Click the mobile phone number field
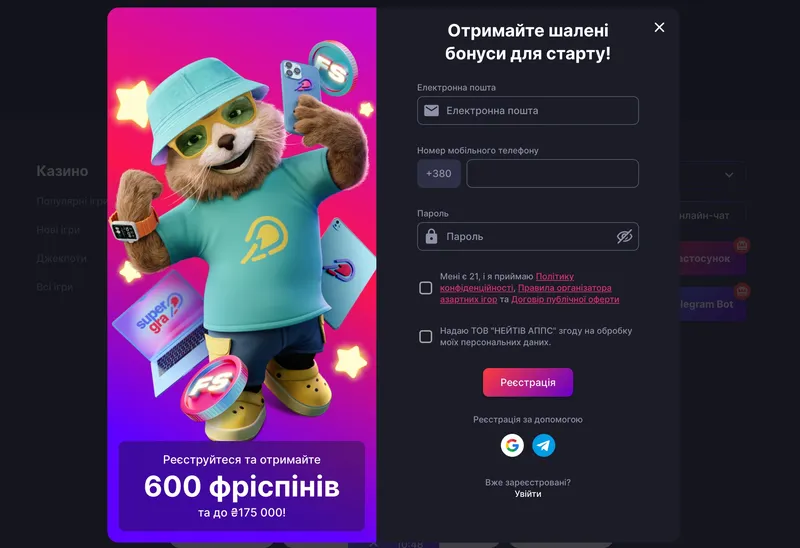This screenshot has width=800, height=548. [553, 173]
